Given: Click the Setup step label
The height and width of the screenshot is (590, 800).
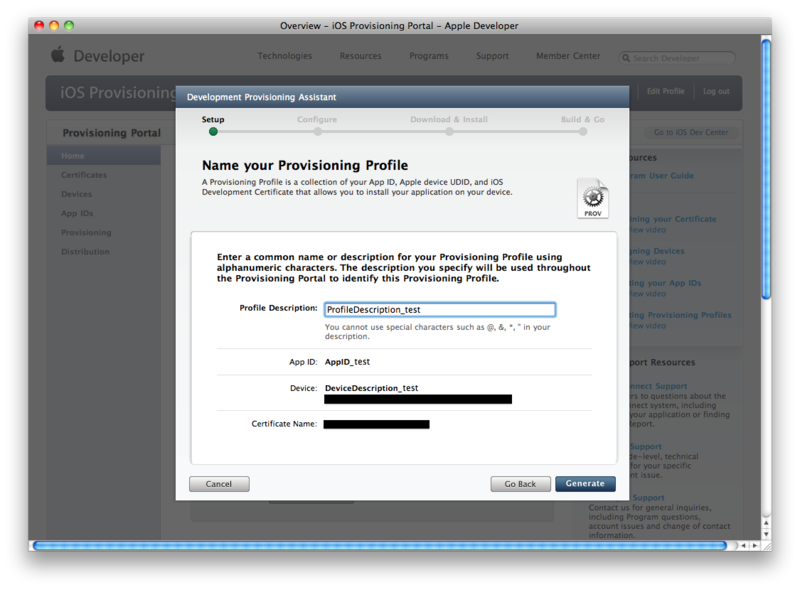Looking at the screenshot, I should pyautogui.click(x=213, y=119).
